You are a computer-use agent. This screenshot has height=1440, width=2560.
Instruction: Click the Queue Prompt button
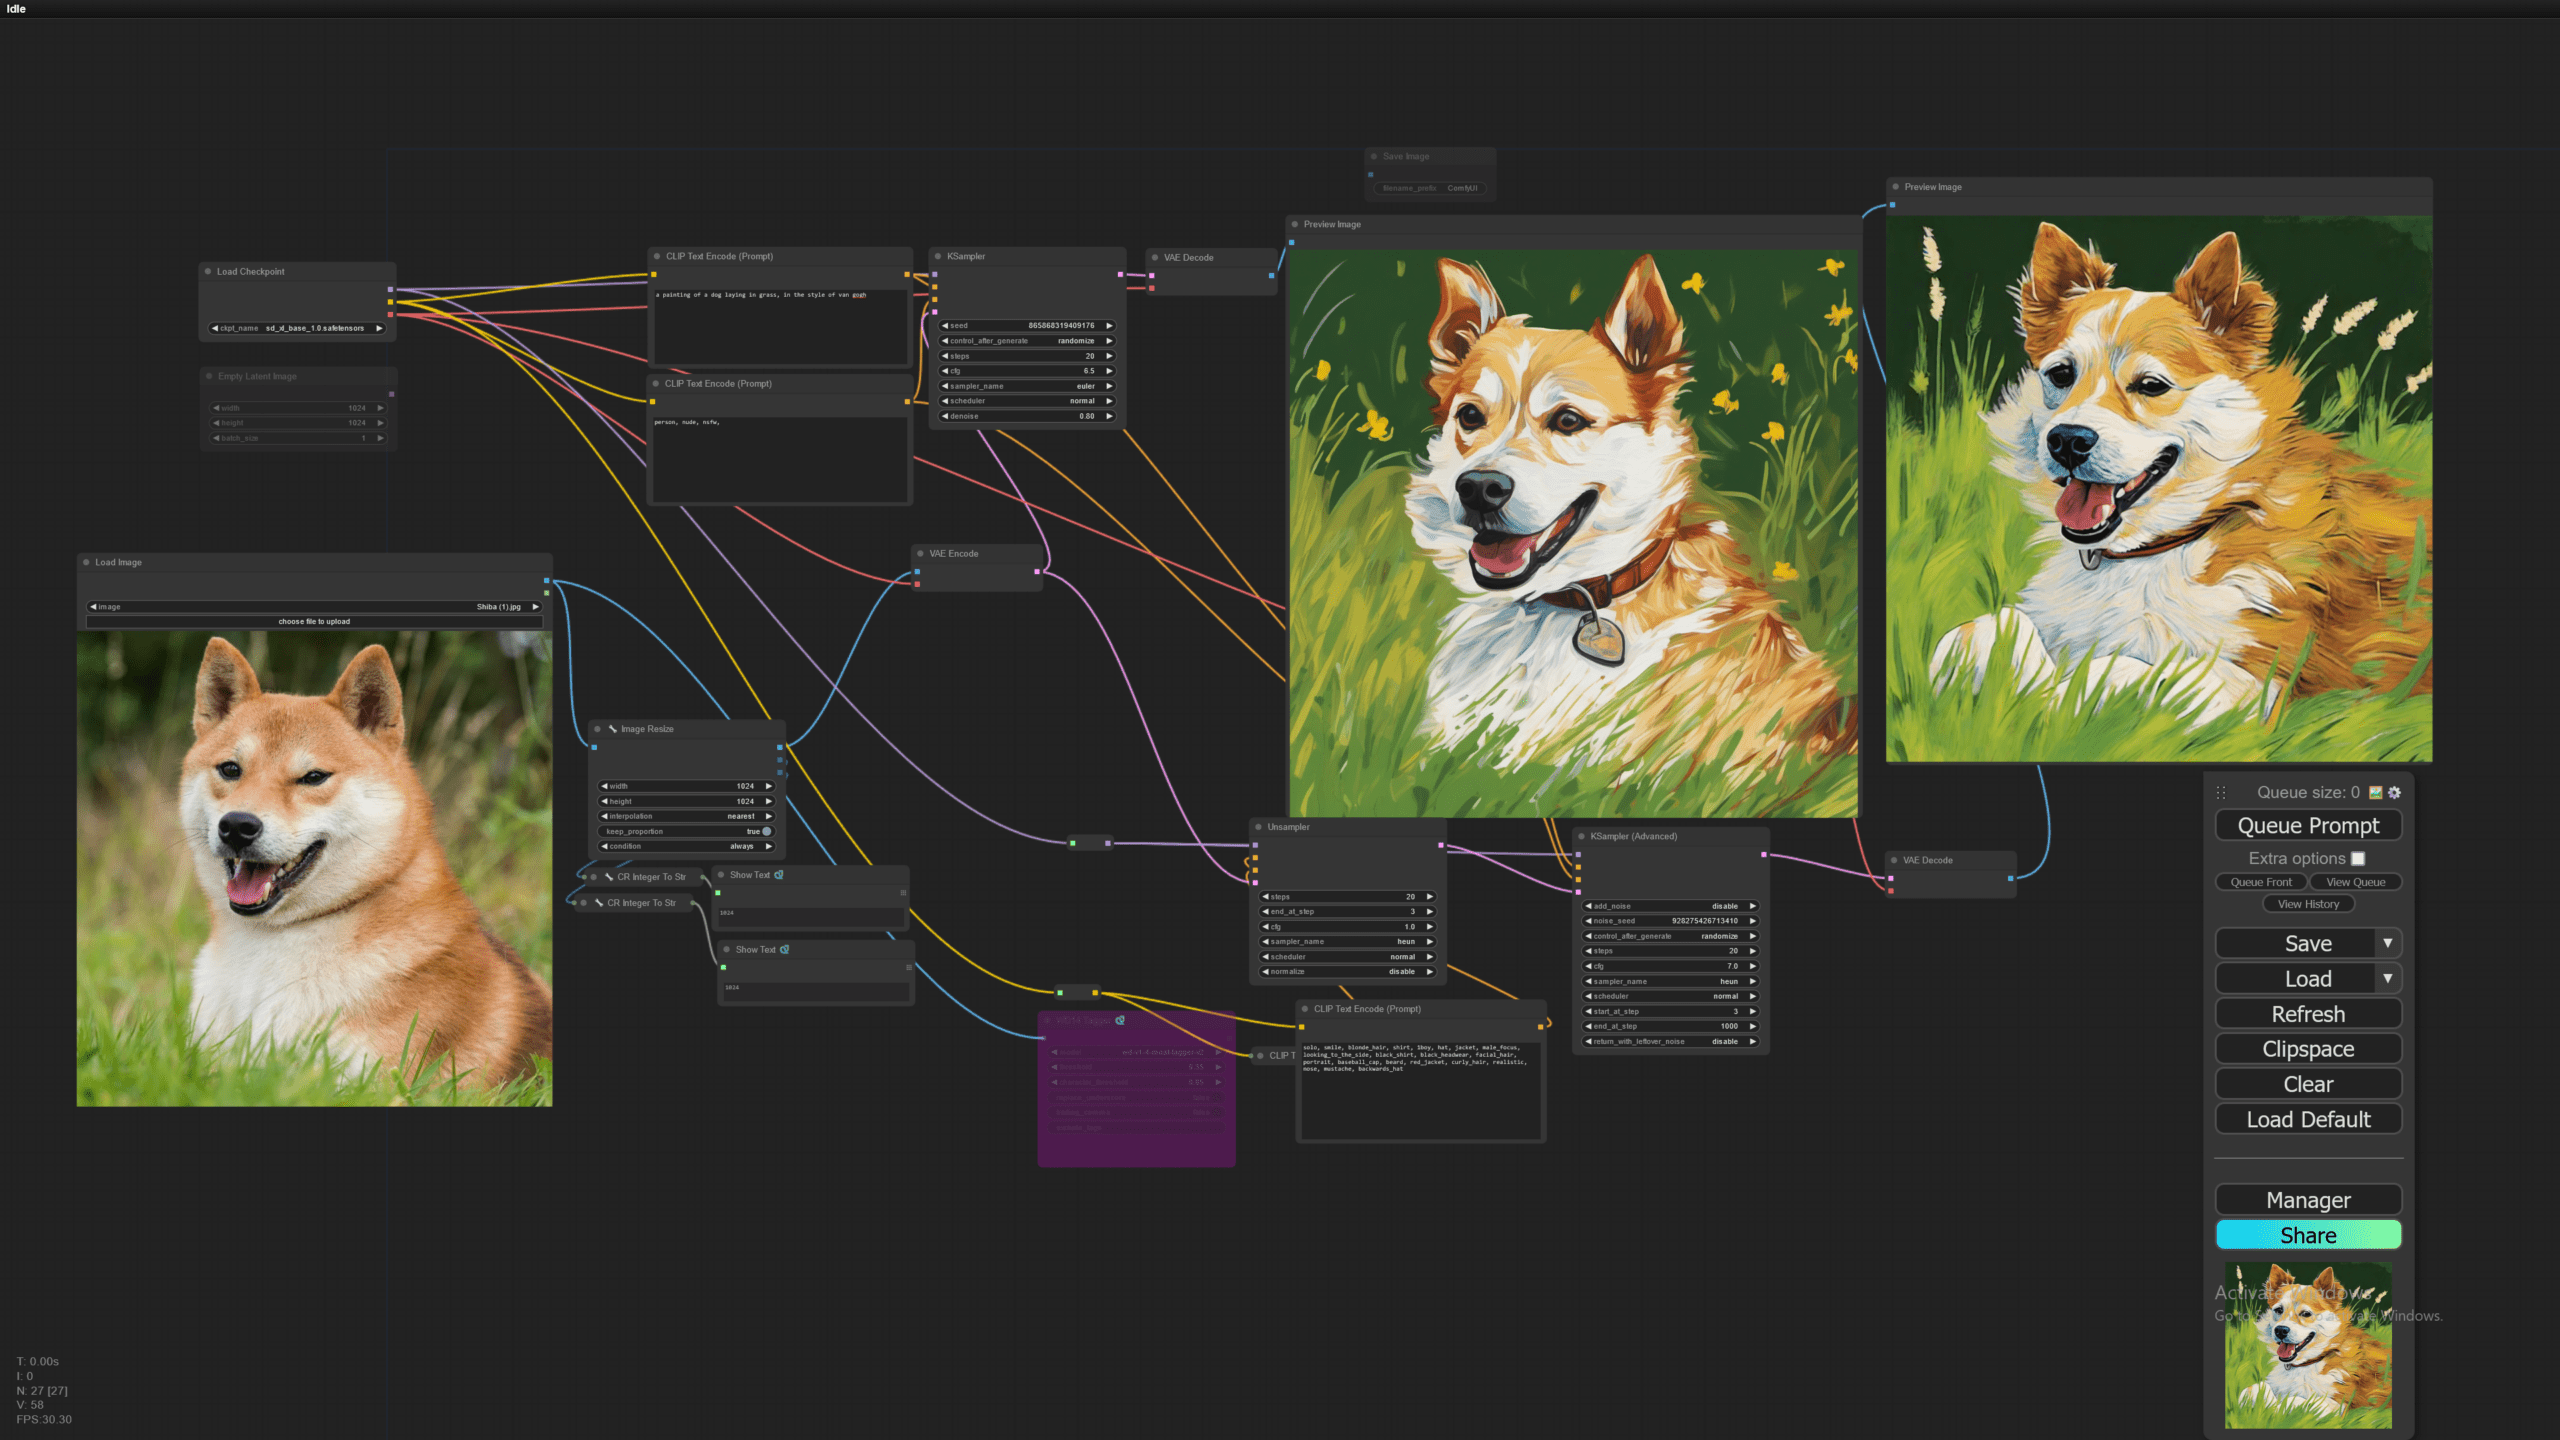(x=2308, y=825)
